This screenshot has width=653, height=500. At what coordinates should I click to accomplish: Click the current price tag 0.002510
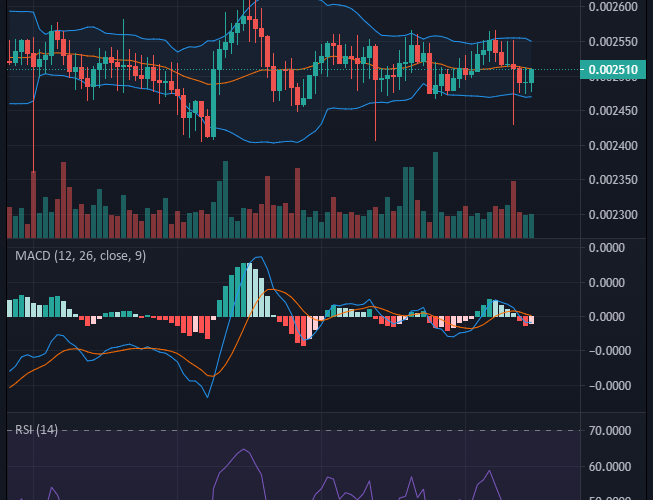[613, 70]
